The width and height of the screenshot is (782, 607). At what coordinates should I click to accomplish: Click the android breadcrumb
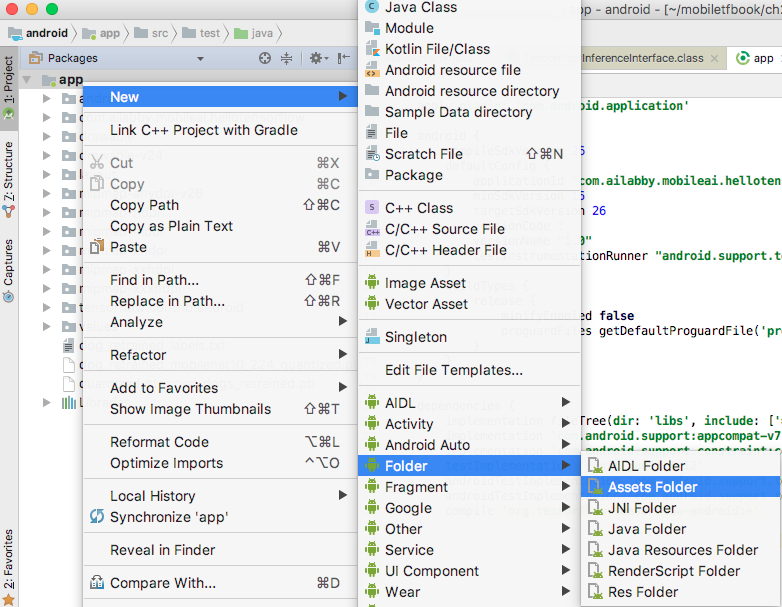[x=38, y=33]
